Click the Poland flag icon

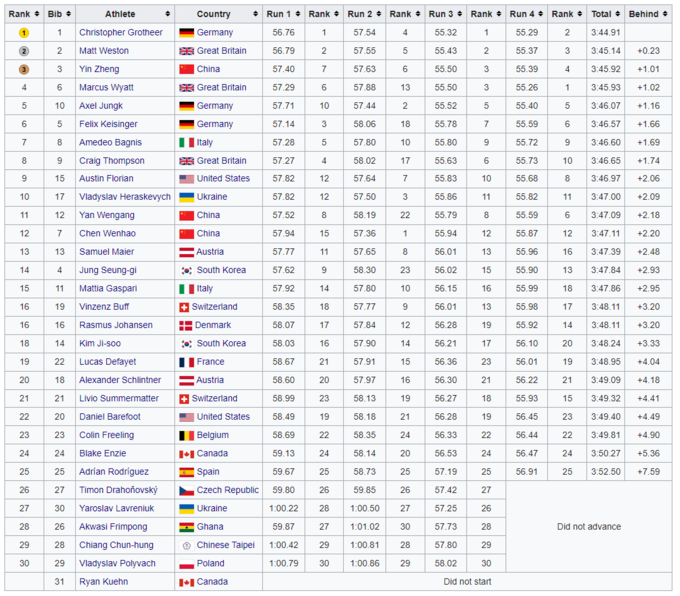click(x=186, y=564)
